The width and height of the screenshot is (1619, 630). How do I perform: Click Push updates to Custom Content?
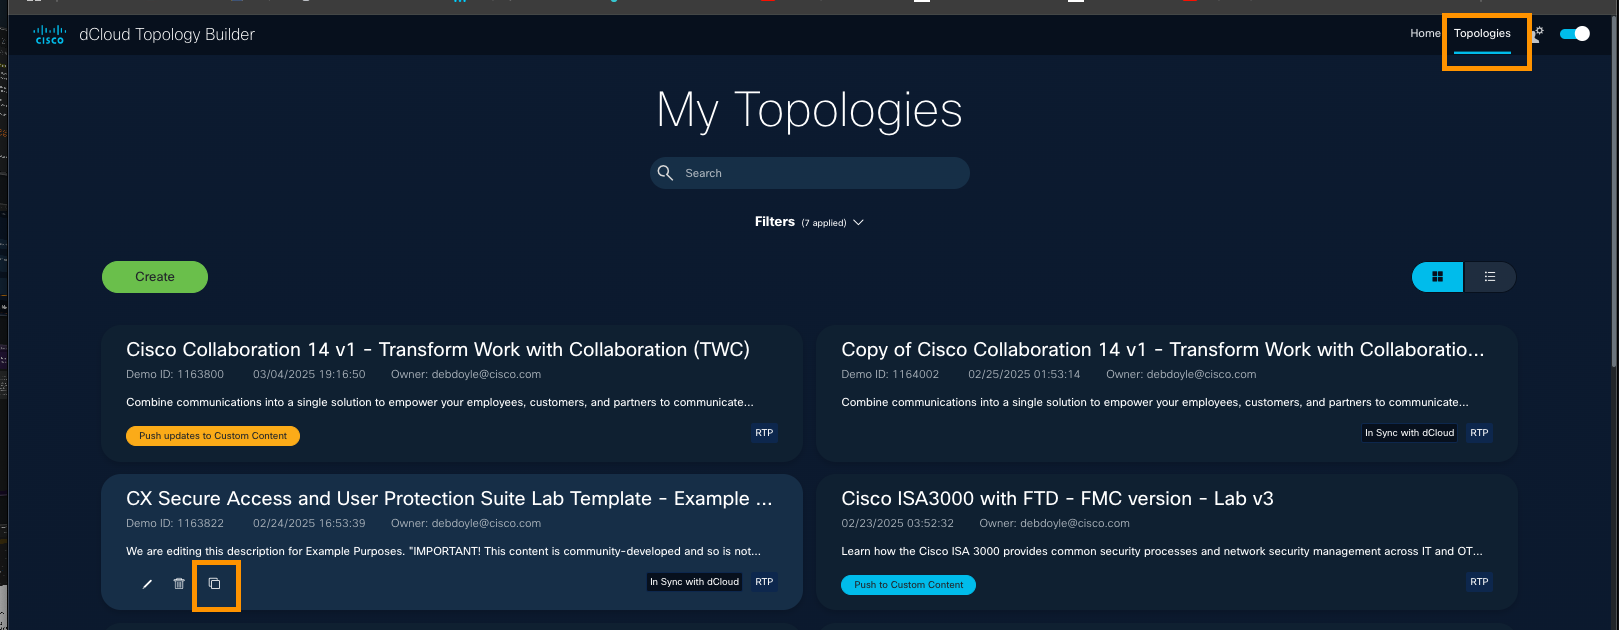click(x=213, y=436)
